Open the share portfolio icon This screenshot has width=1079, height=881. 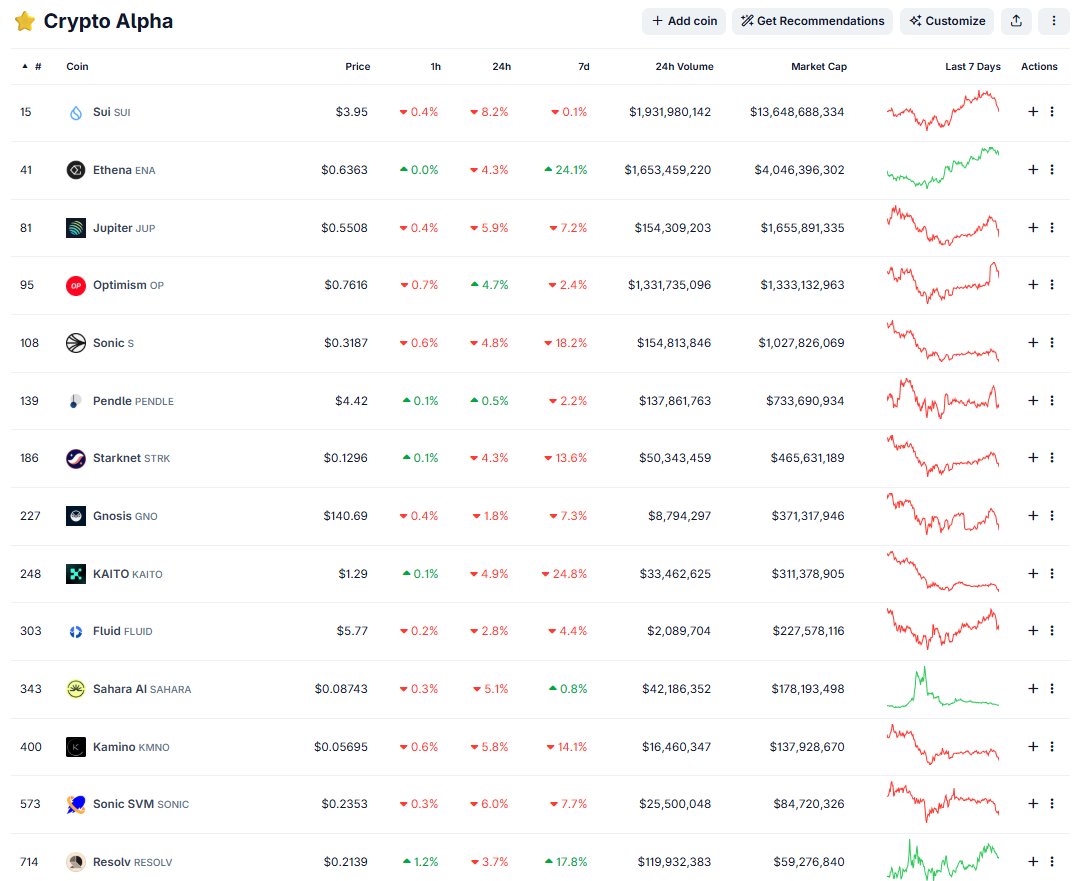pyautogui.click(x=1016, y=21)
